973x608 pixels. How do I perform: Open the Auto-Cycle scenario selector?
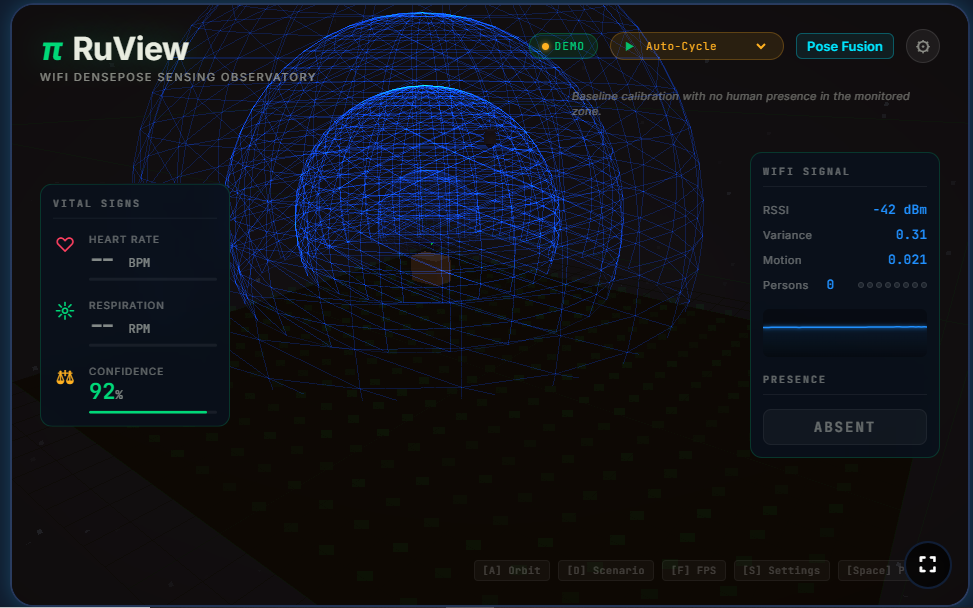click(697, 47)
